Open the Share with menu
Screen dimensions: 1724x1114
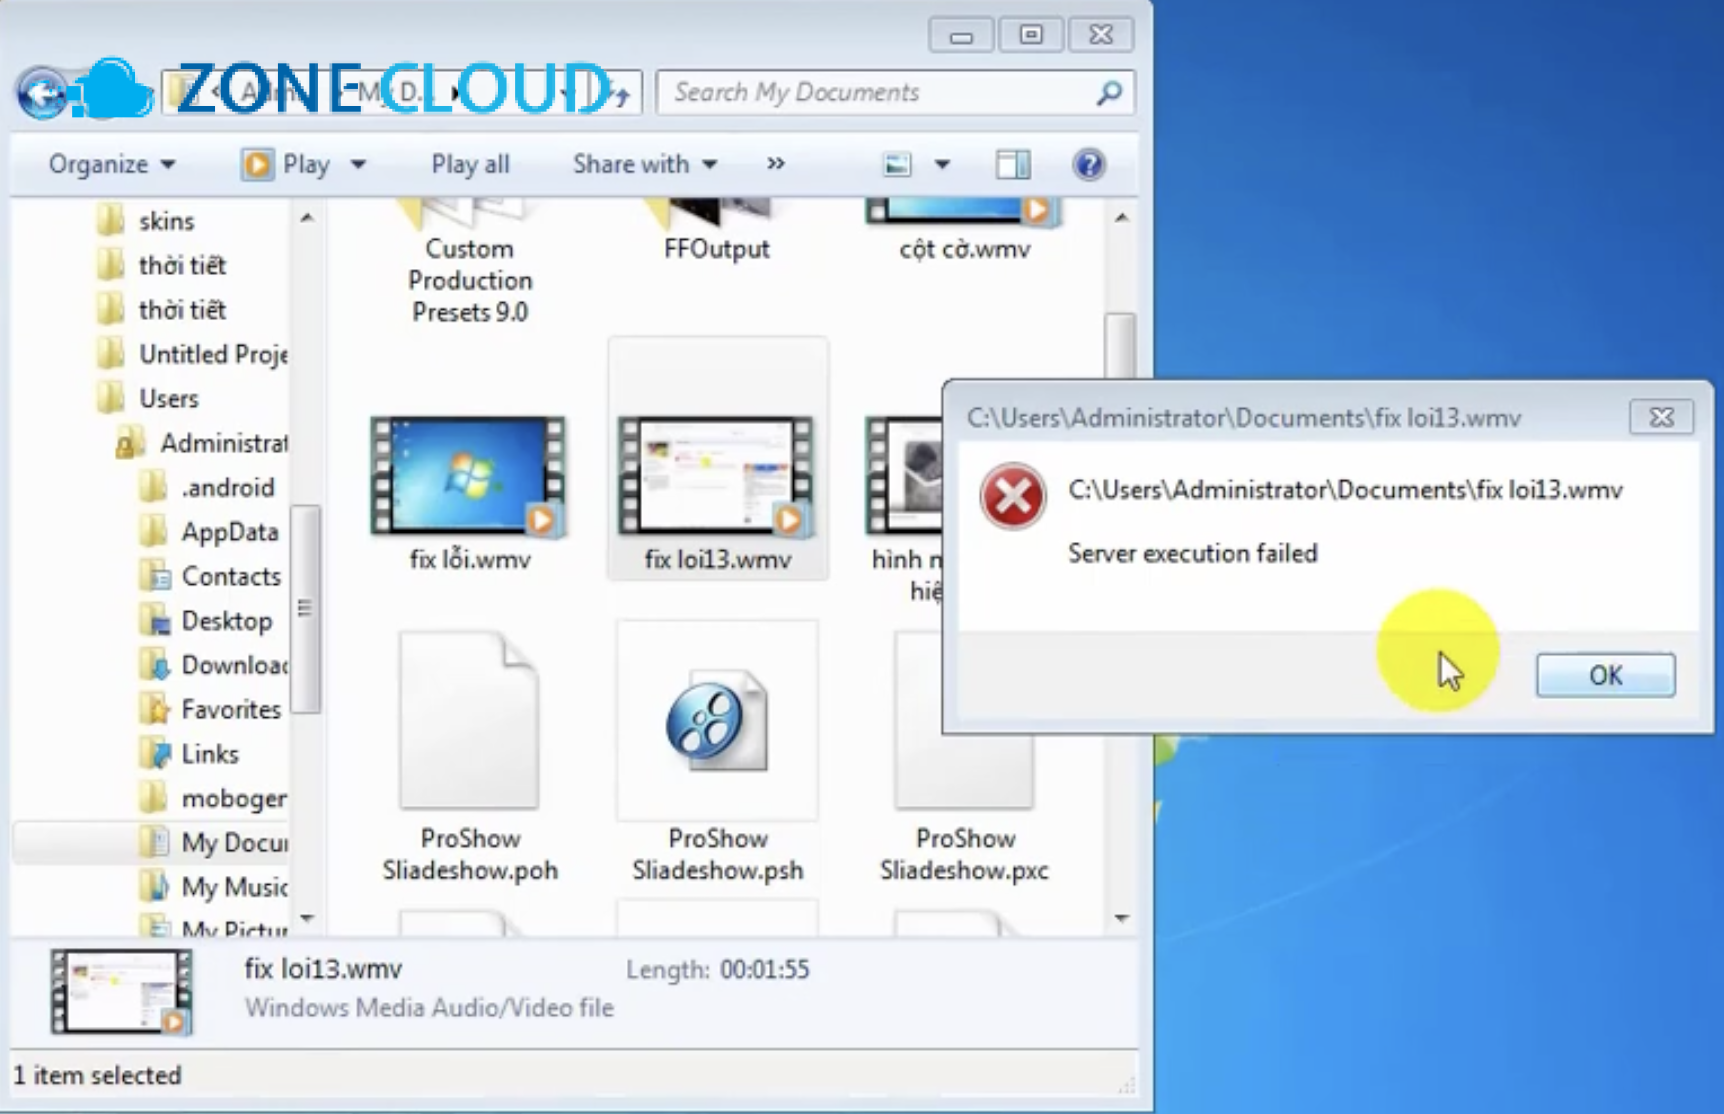[x=645, y=164]
